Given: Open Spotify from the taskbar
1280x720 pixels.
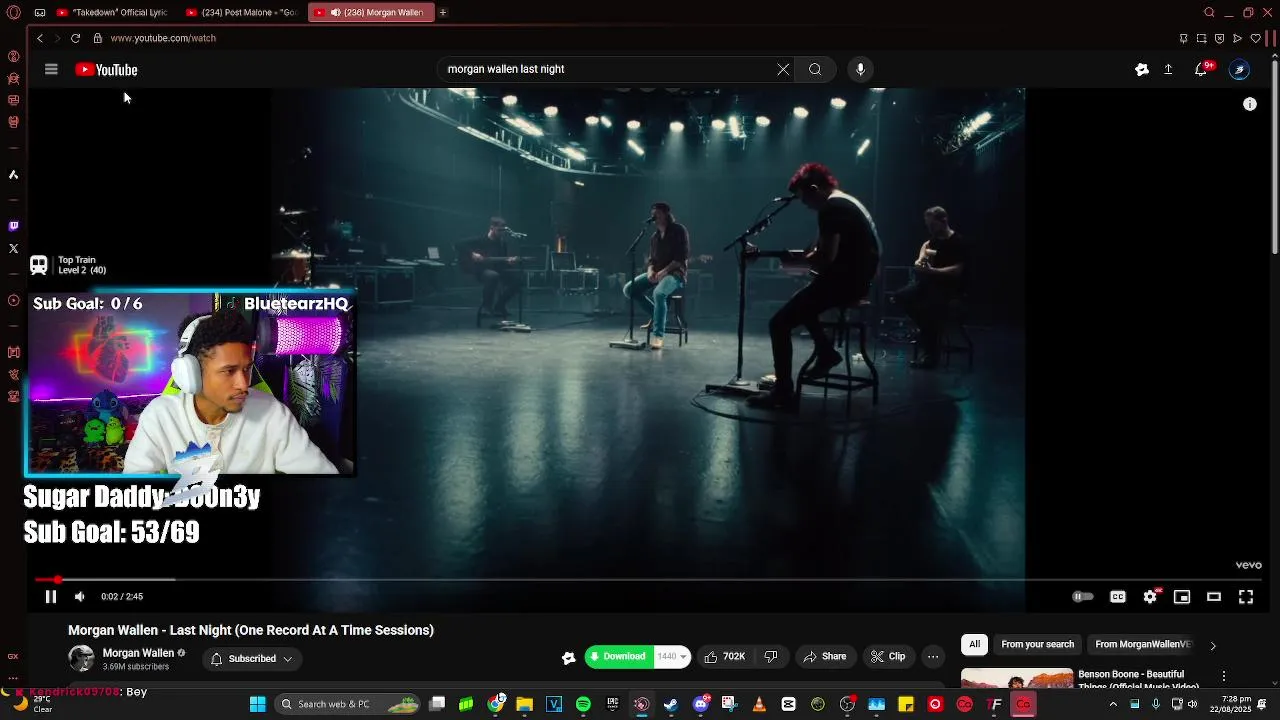Looking at the screenshot, I should coord(583,704).
